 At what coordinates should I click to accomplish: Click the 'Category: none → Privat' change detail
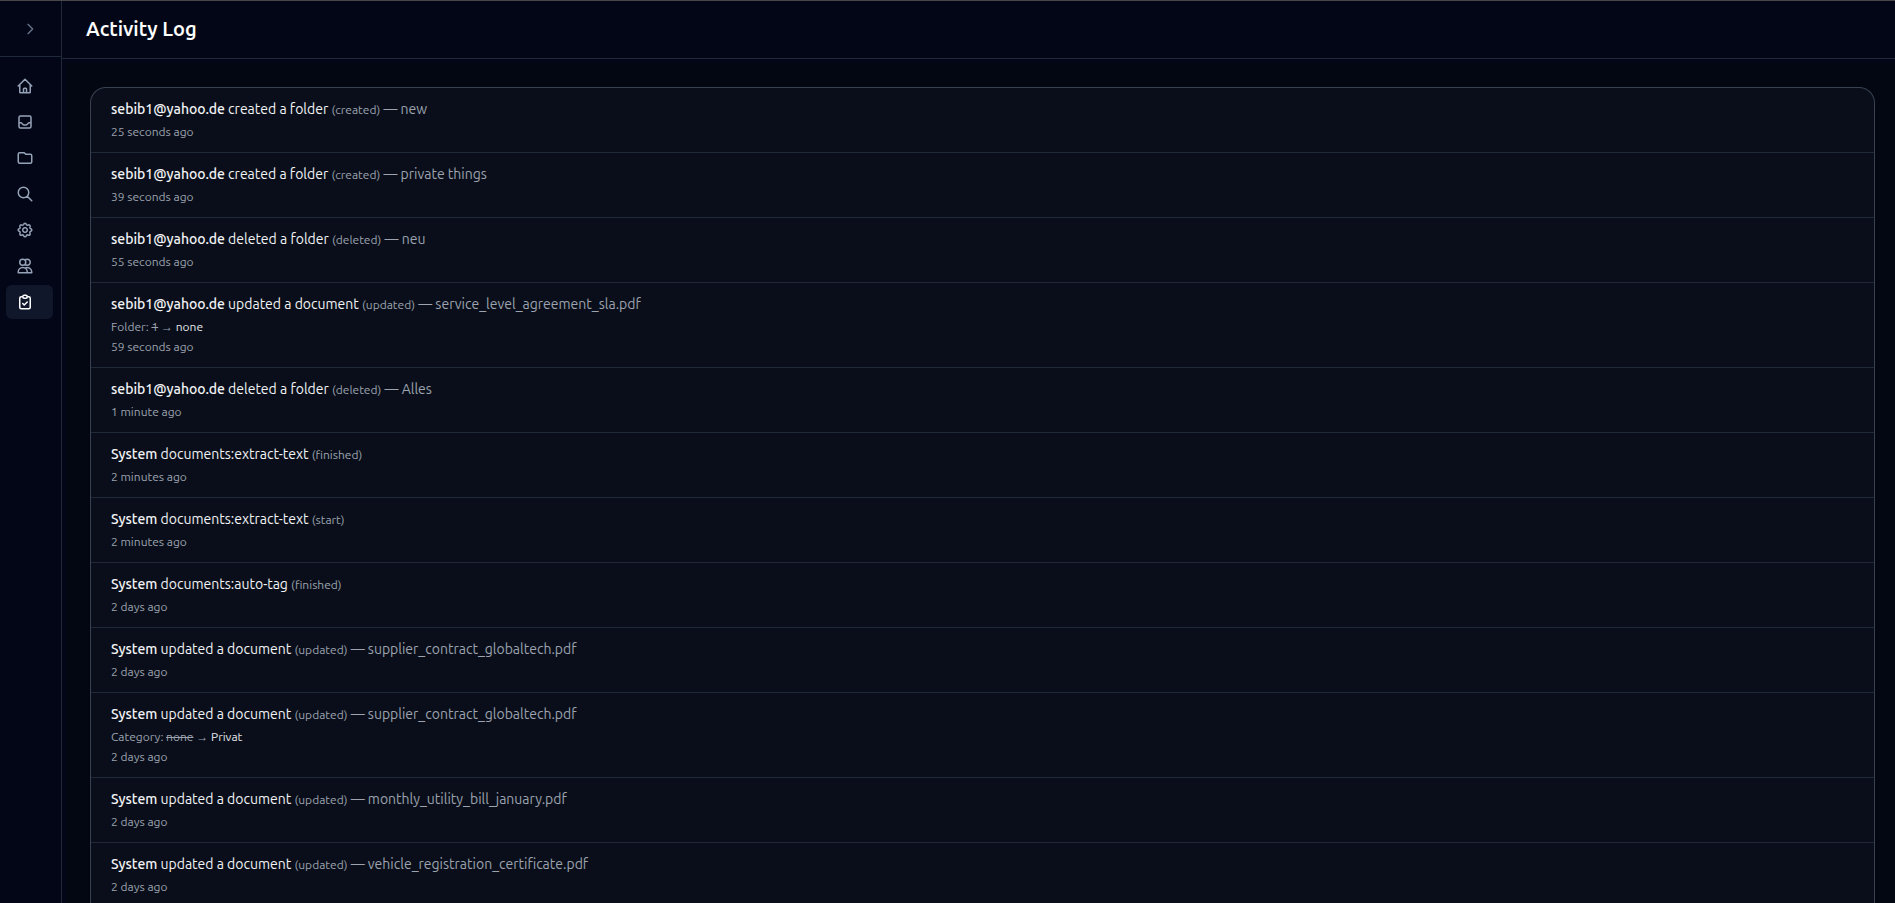[x=176, y=737]
